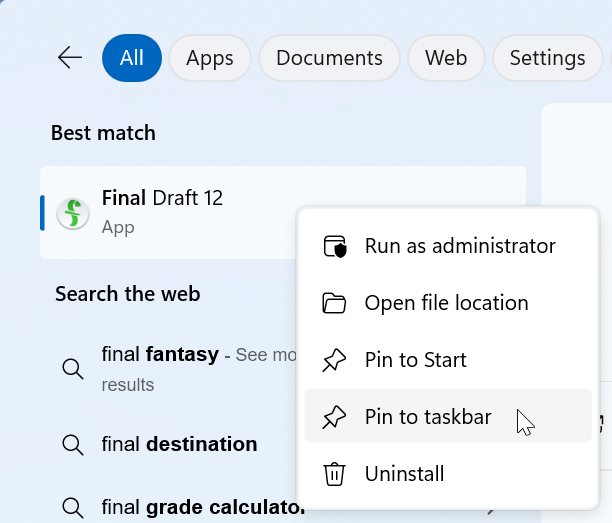
Task: Click the Run as administrator shield icon
Action: point(335,246)
